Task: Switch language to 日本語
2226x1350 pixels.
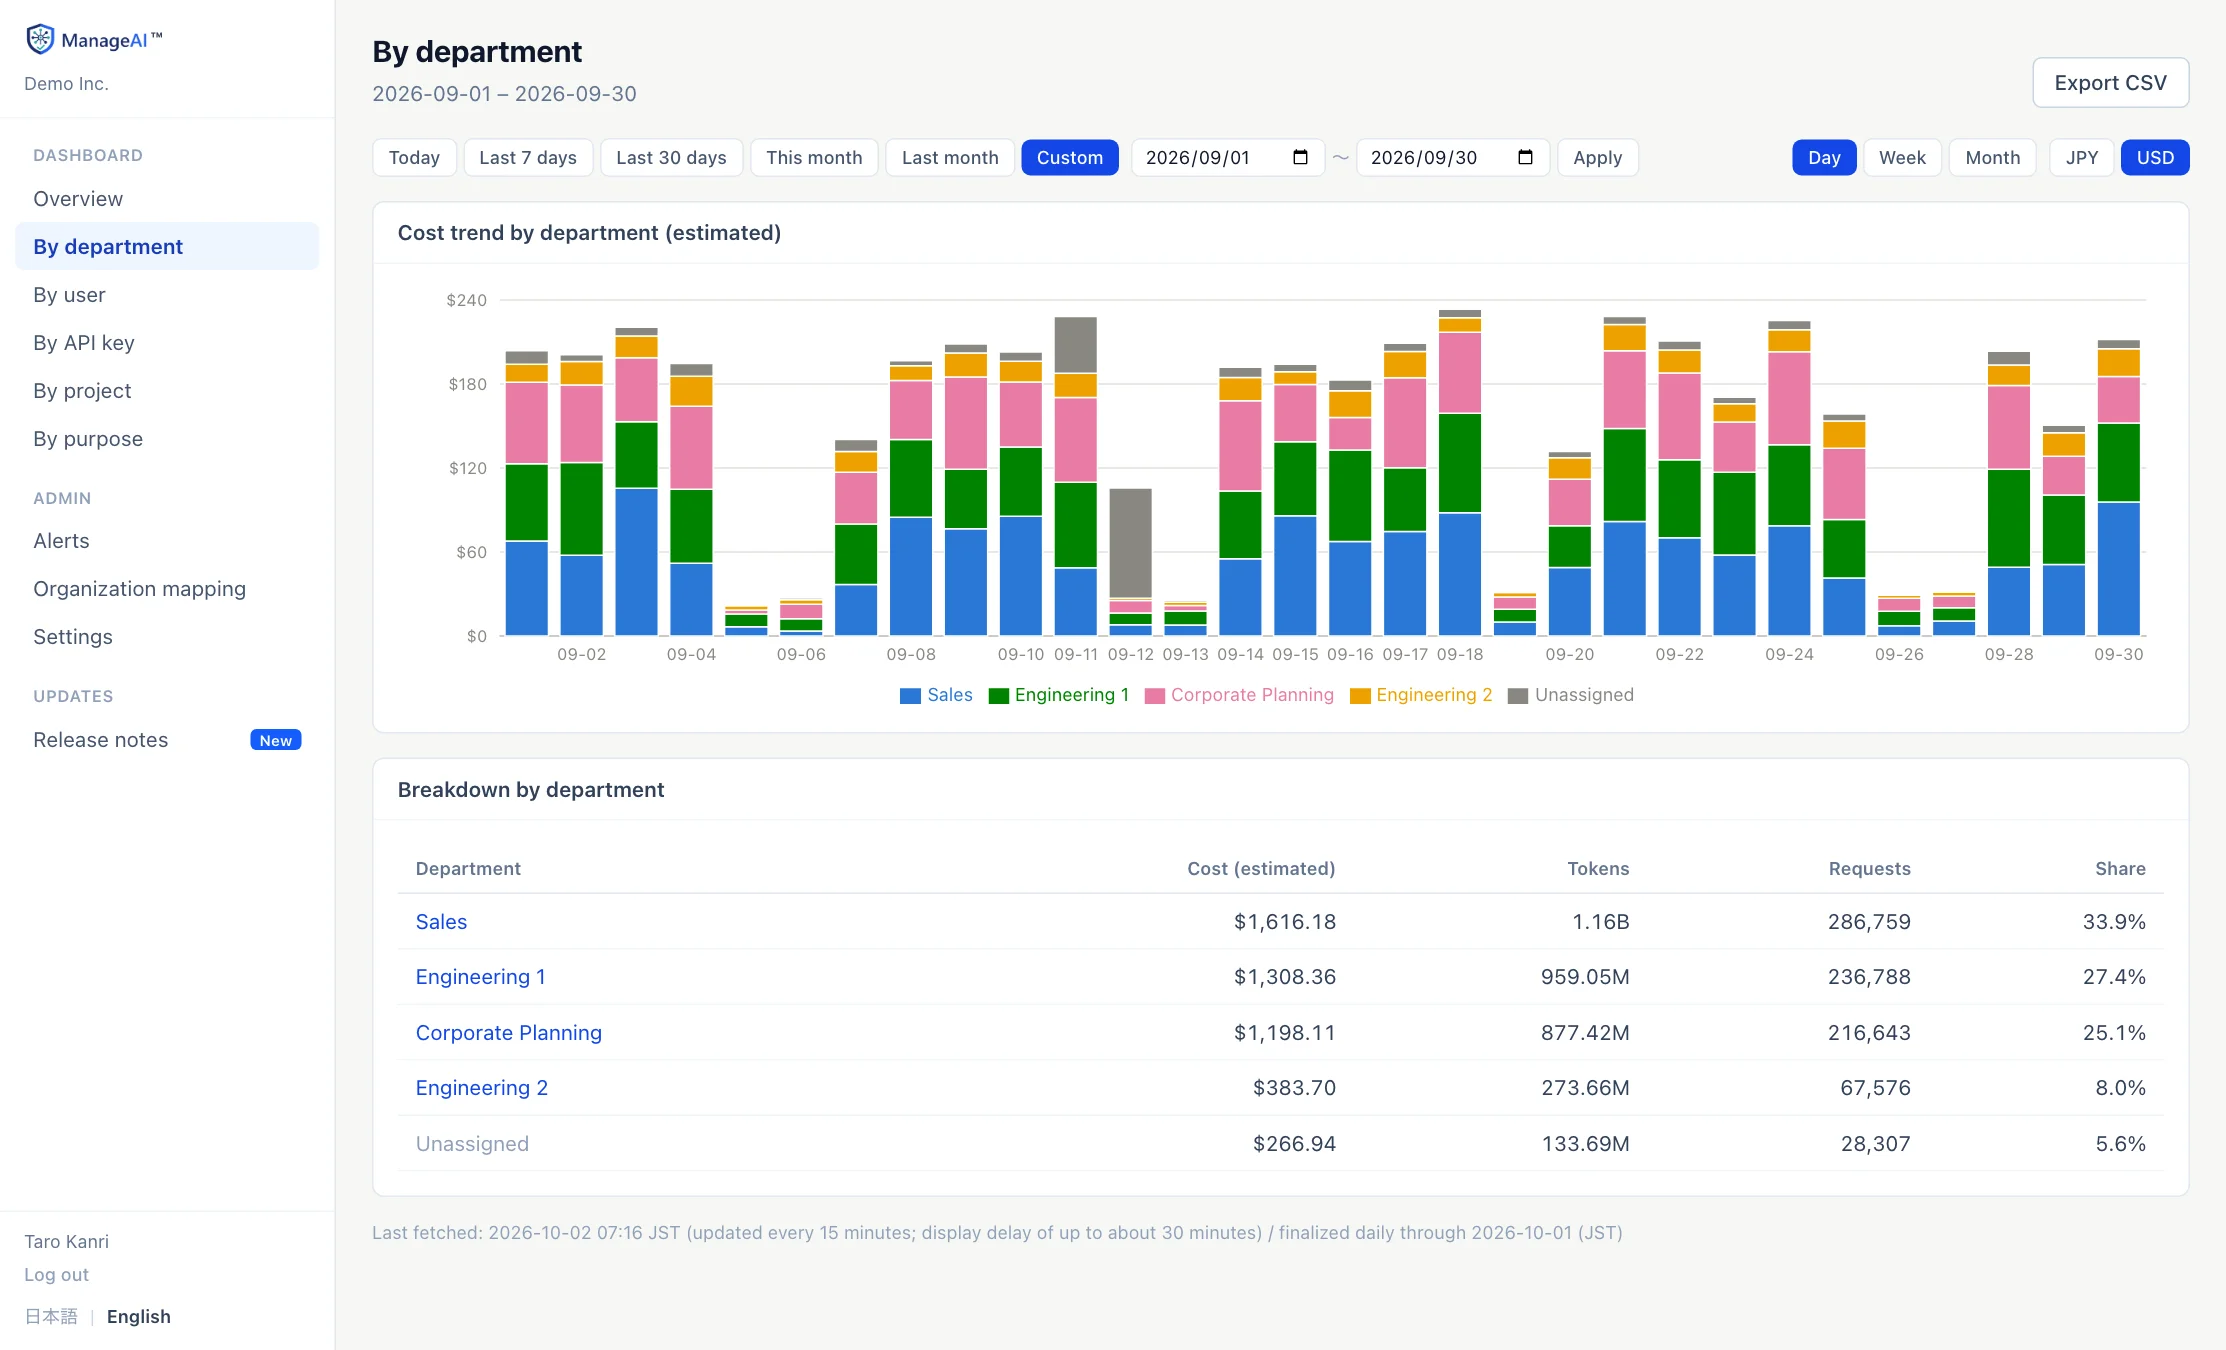Action: click(x=51, y=1316)
